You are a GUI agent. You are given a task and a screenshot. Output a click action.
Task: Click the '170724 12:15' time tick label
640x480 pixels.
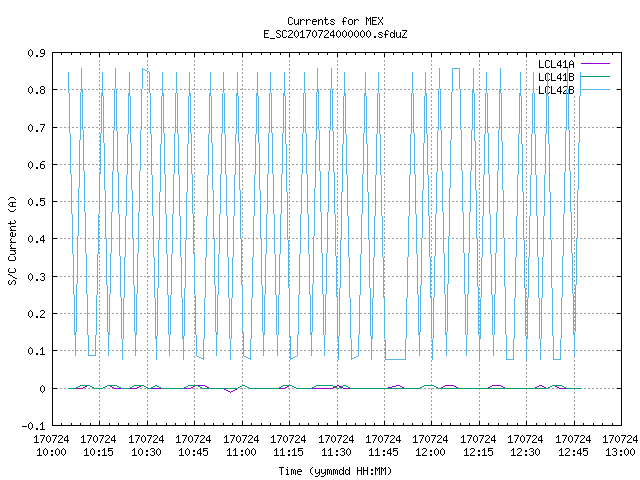478,446
